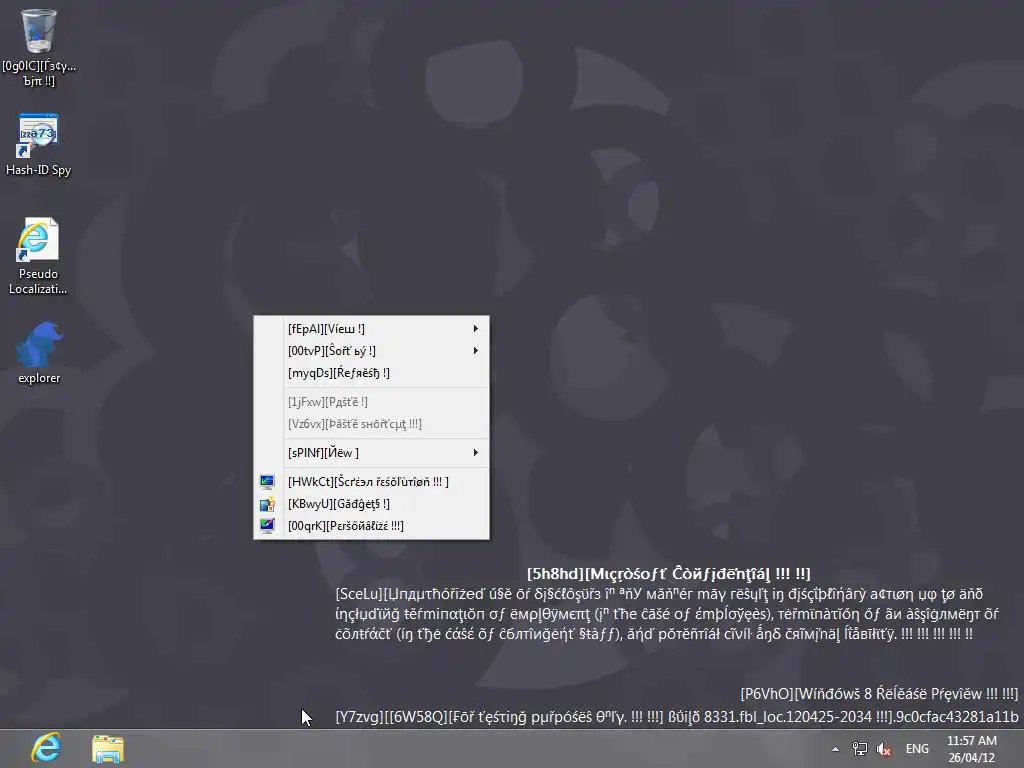
Task: Expand the Sort by submenu arrow
Action: coord(475,351)
